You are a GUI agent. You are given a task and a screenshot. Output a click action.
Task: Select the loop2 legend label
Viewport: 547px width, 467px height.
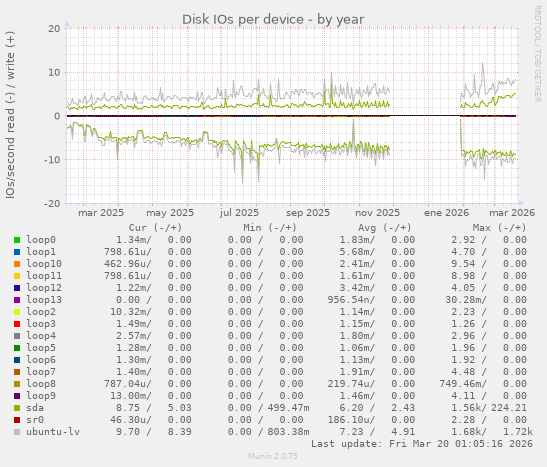(41, 312)
